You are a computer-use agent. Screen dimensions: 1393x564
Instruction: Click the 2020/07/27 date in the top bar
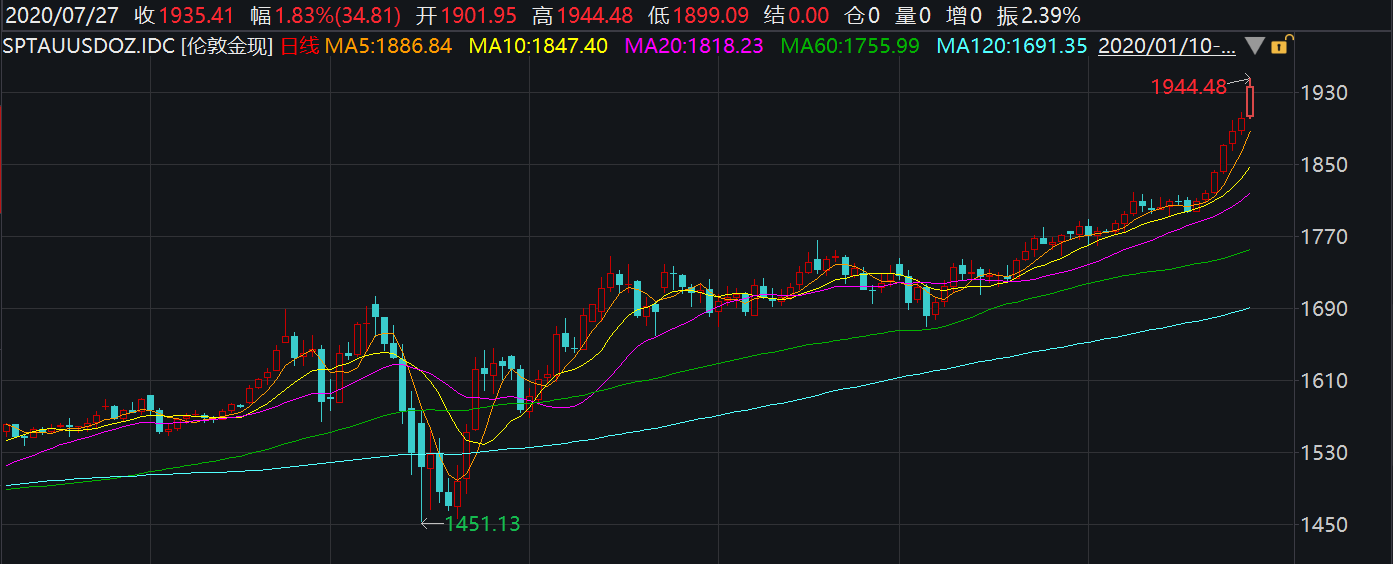pyautogui.click(x=62, y=15)
